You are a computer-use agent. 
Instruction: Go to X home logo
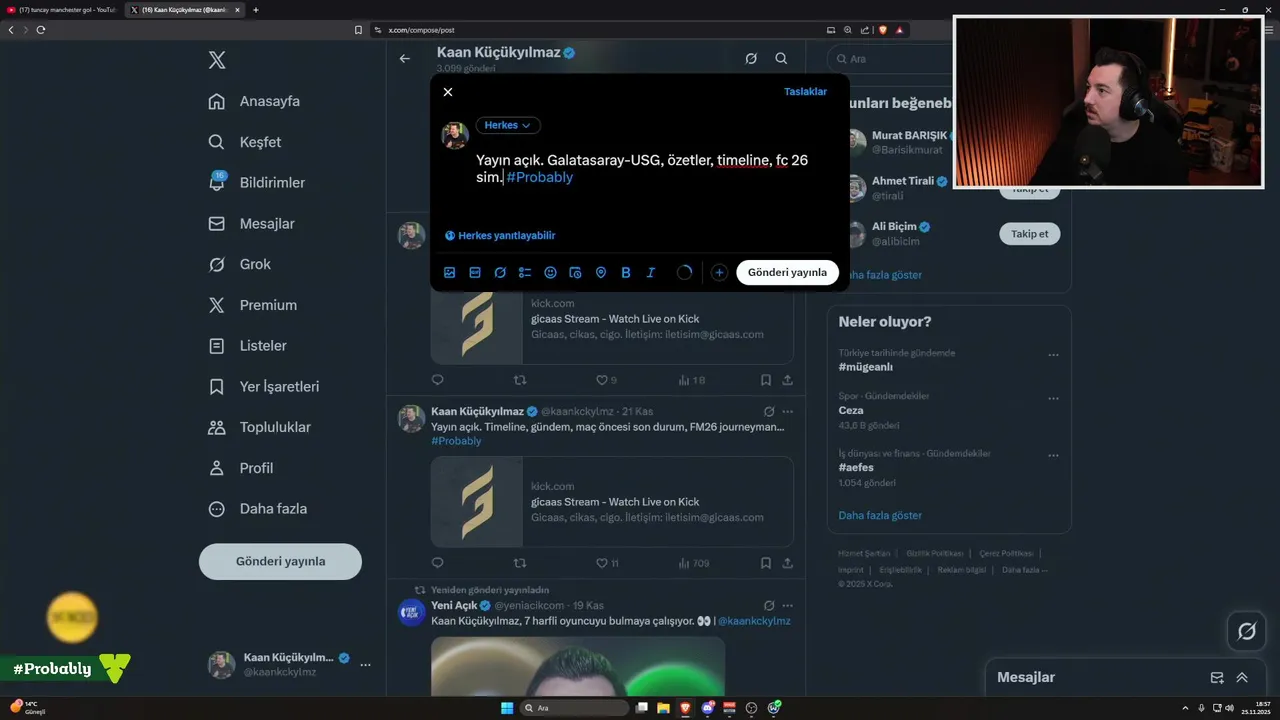pyautogui.click(x=217, y=60)
